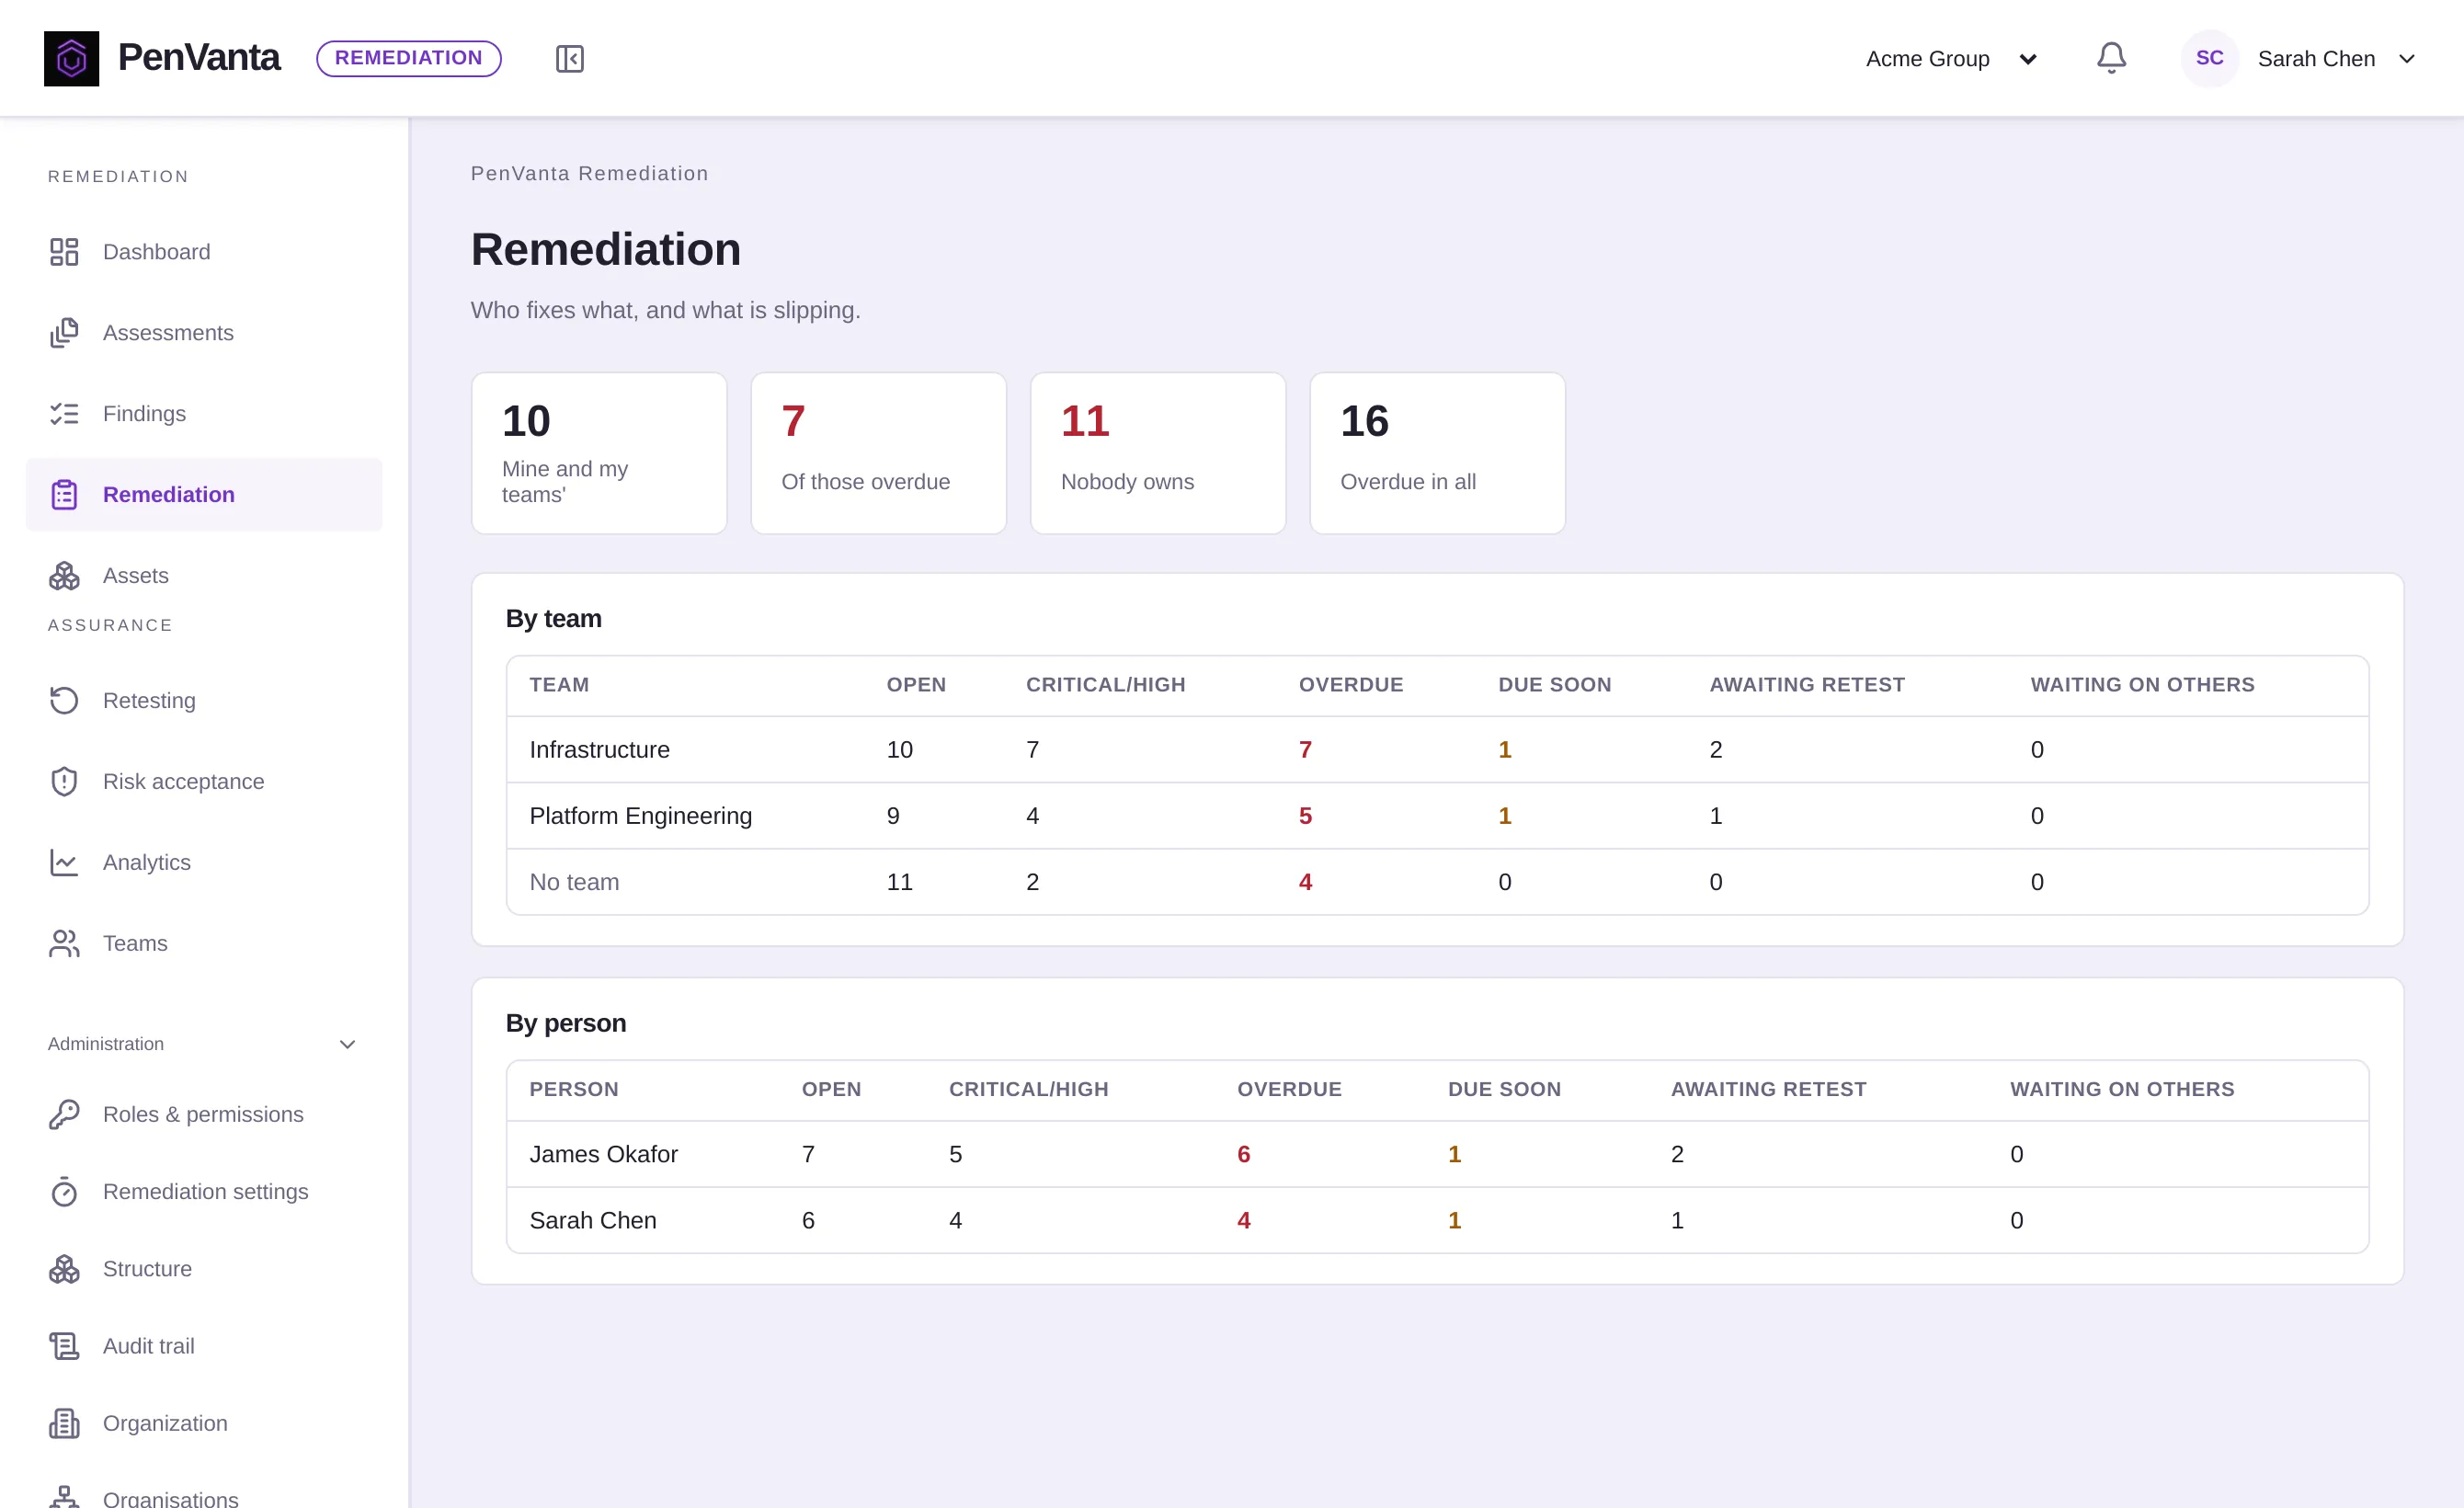The width and height of the screenshot is (2464, 1508).
Task: Open Findings from the sidebar
Action: (x=204, y=414)
